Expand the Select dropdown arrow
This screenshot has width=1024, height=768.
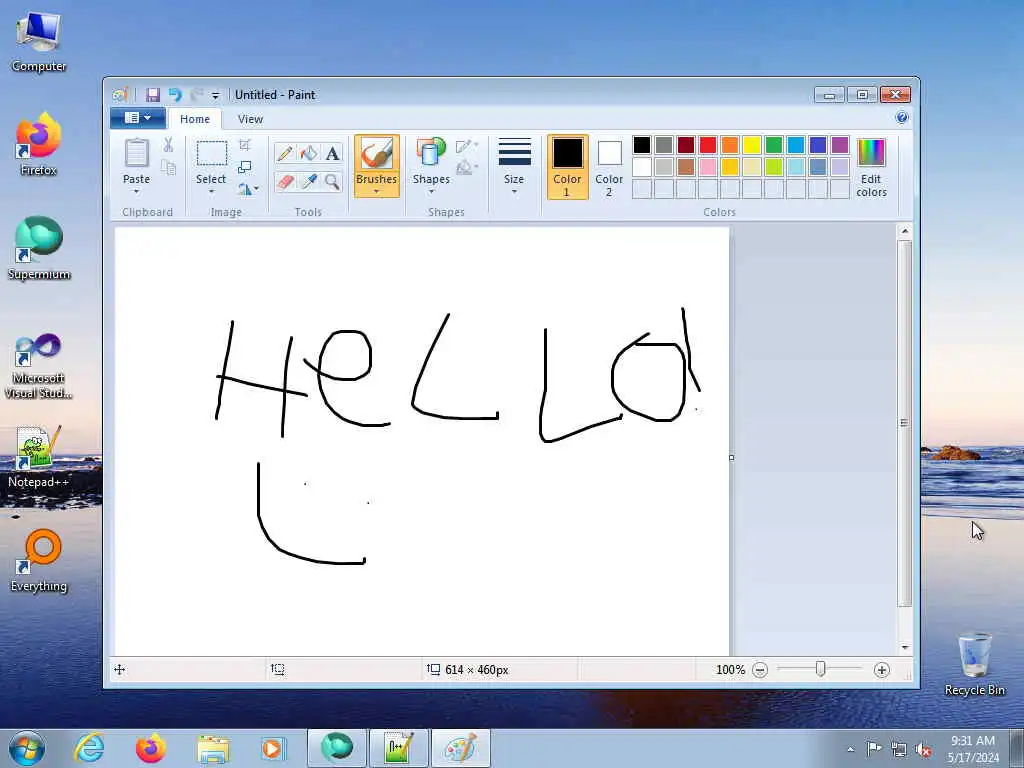211,191
